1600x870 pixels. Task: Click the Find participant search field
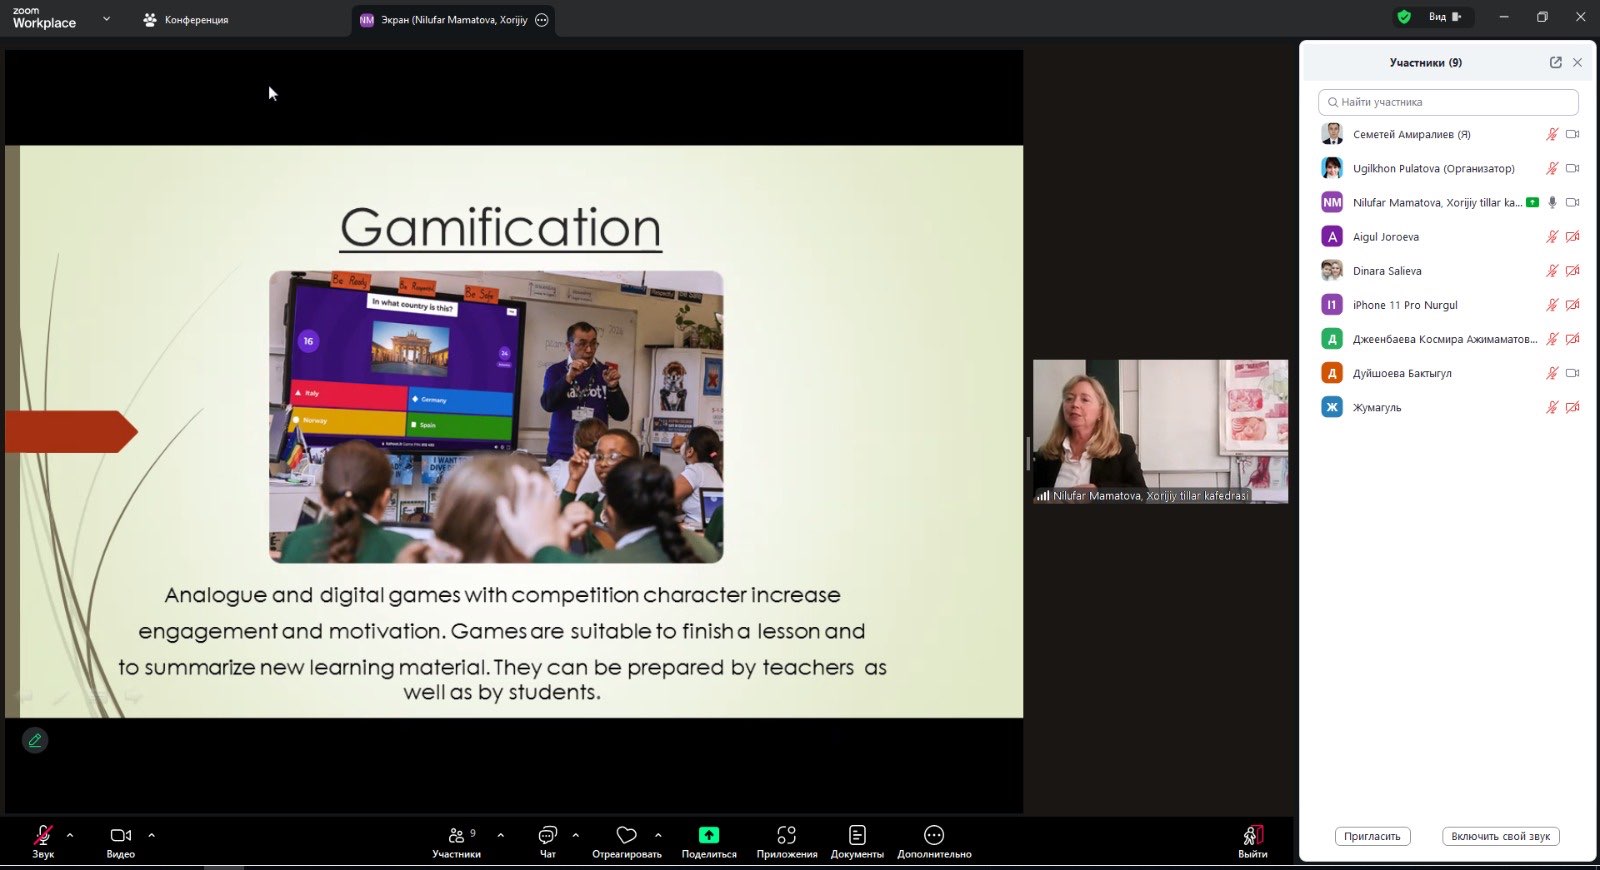1448,102
